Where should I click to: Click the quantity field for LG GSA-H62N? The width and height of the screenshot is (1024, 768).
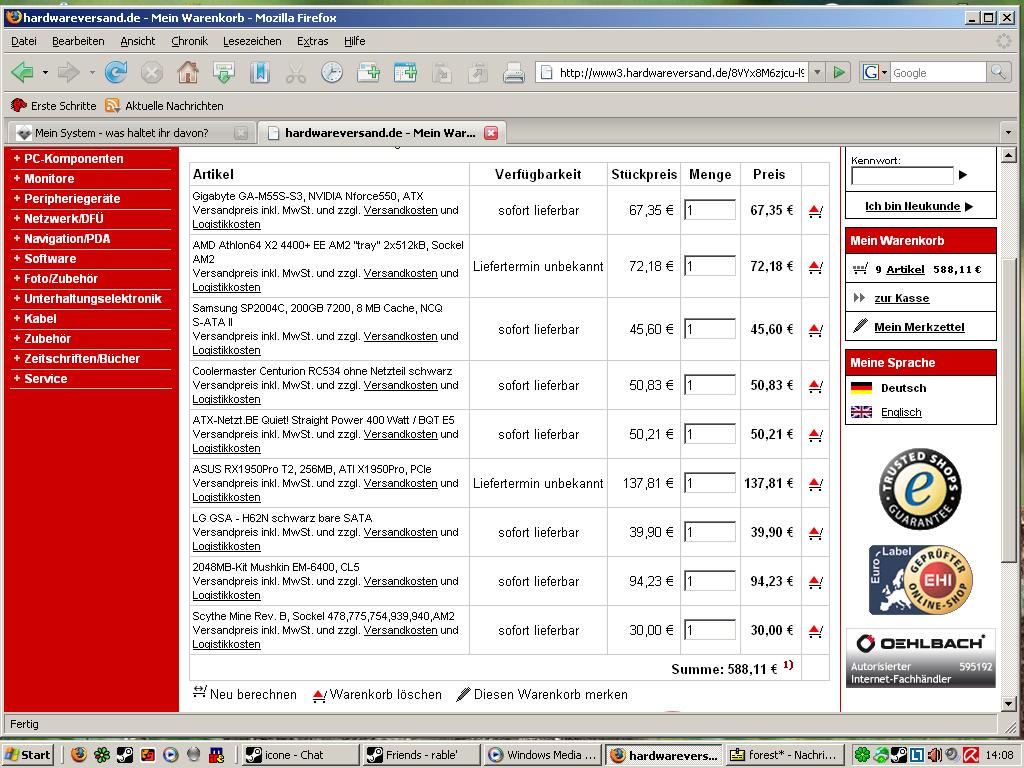(x=710, y=532)
